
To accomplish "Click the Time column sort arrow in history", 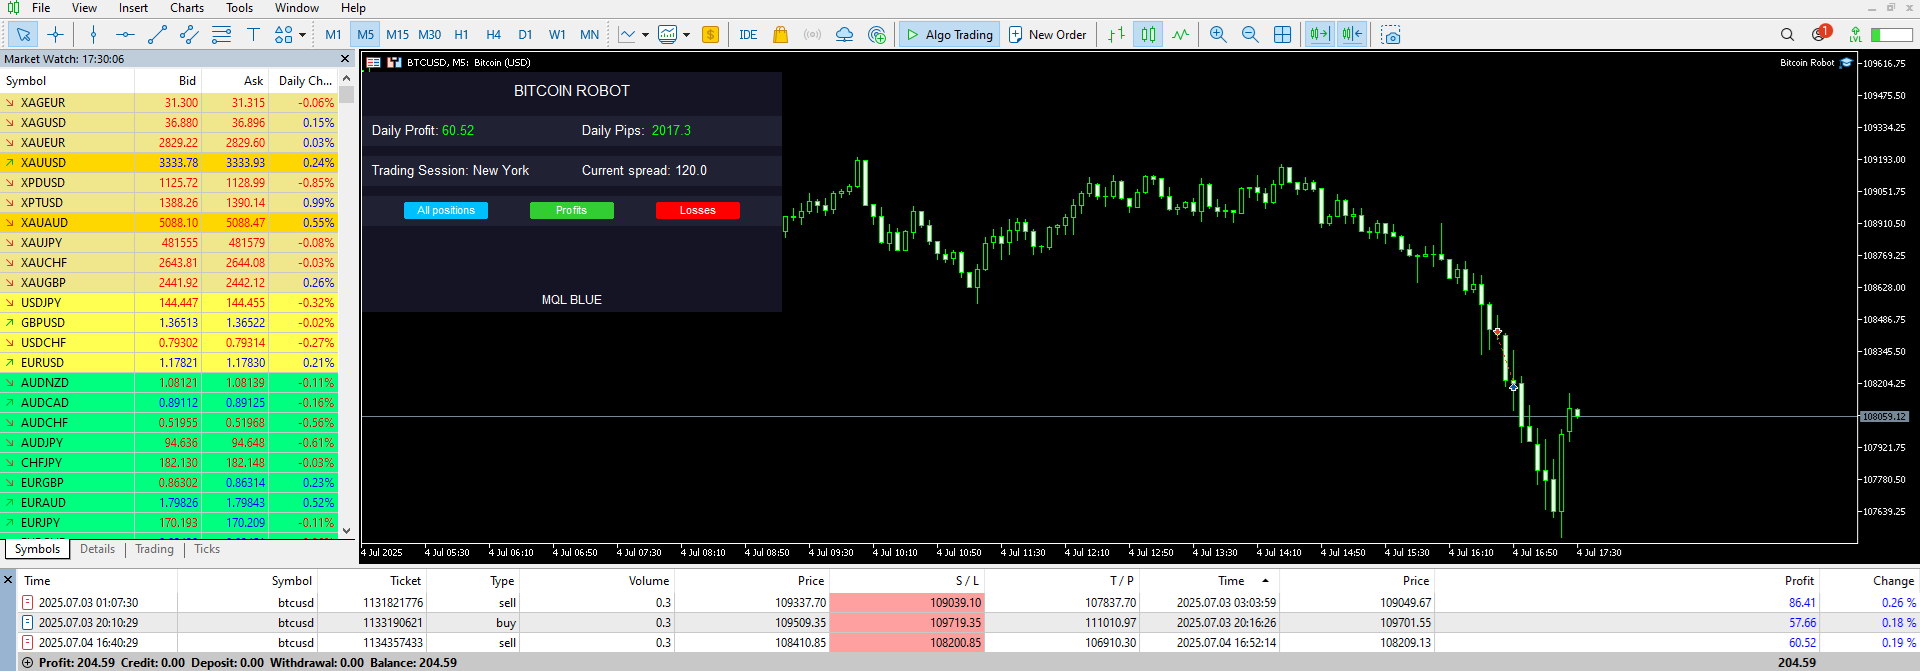I will click(x=1265, y=581).
